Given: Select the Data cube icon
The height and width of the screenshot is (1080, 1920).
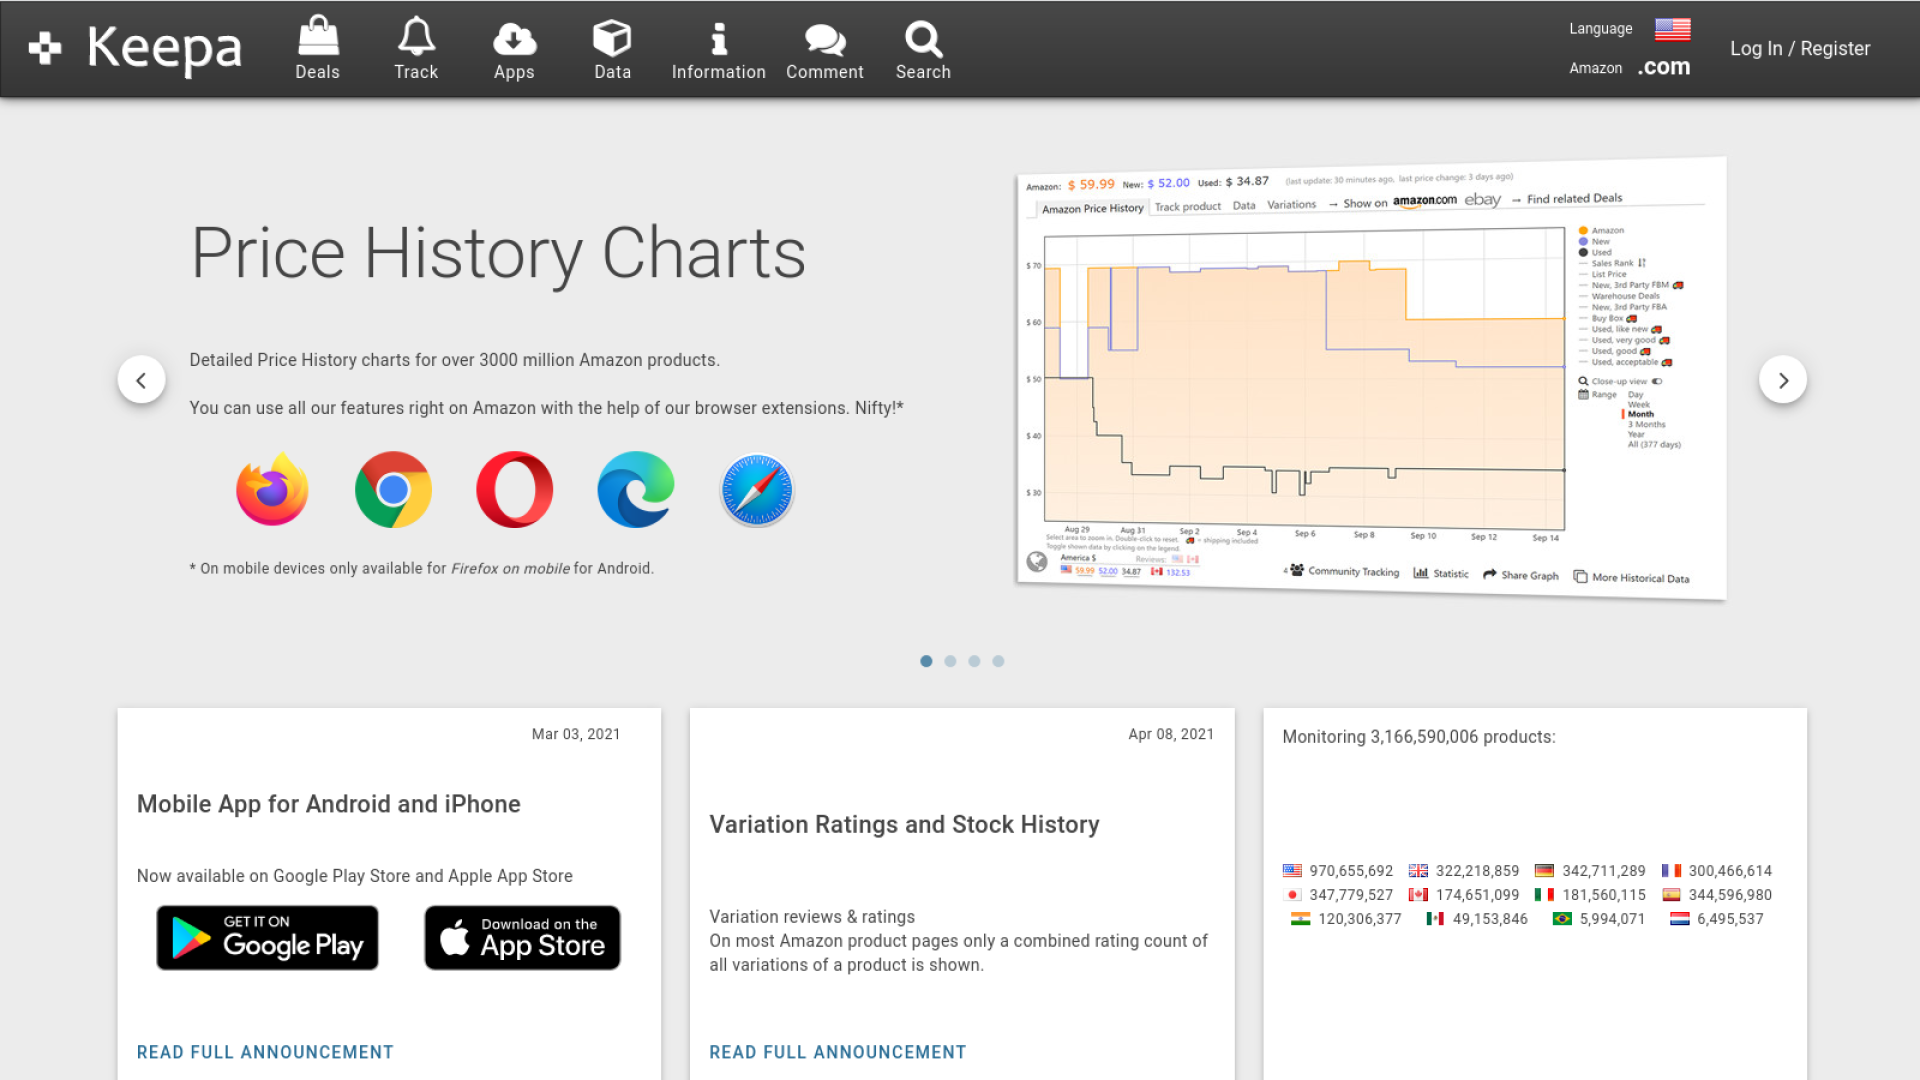Looking at the screenshot, I should coord(611,40).
